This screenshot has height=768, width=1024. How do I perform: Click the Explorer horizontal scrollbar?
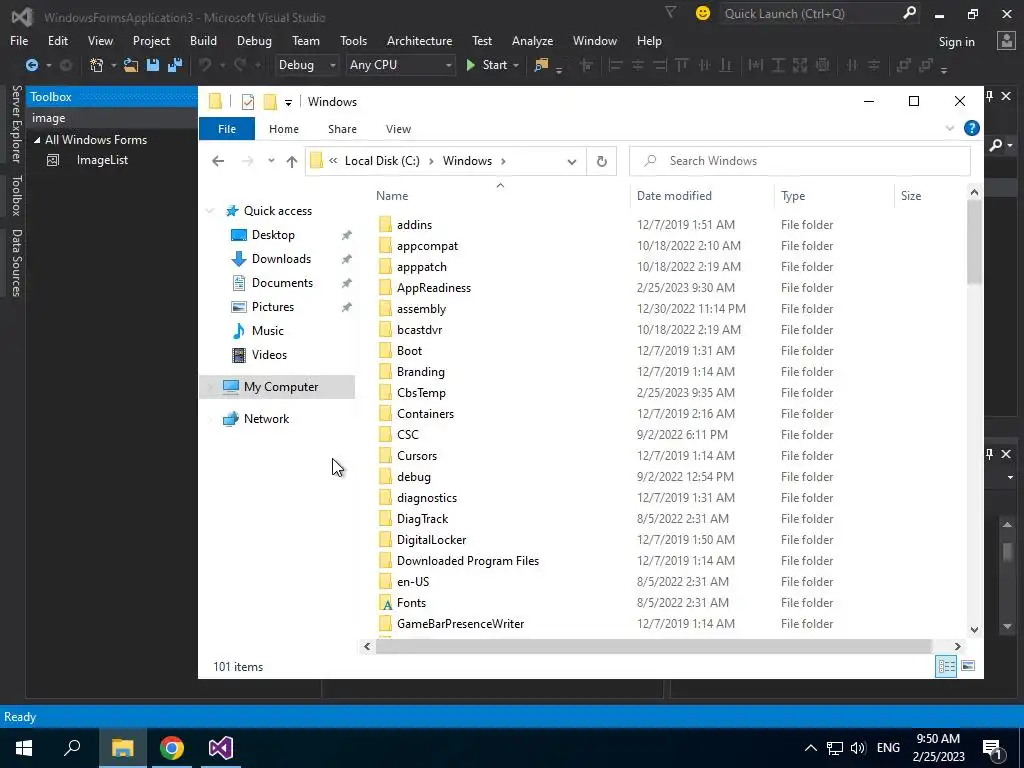point(653,647)
